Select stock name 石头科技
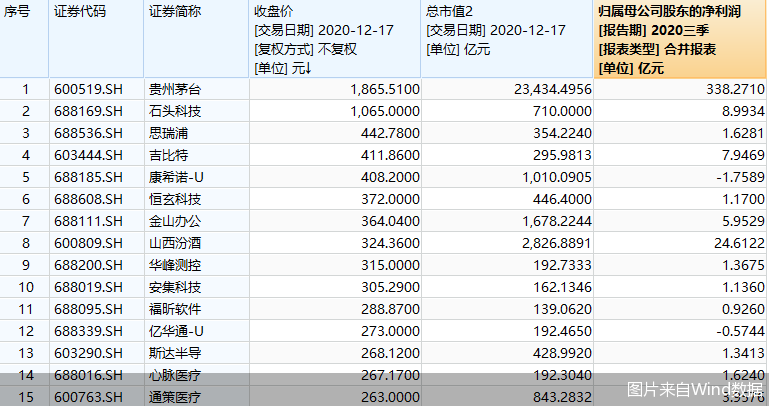Viewport: 769px width, 406px height. click(175, 111)
